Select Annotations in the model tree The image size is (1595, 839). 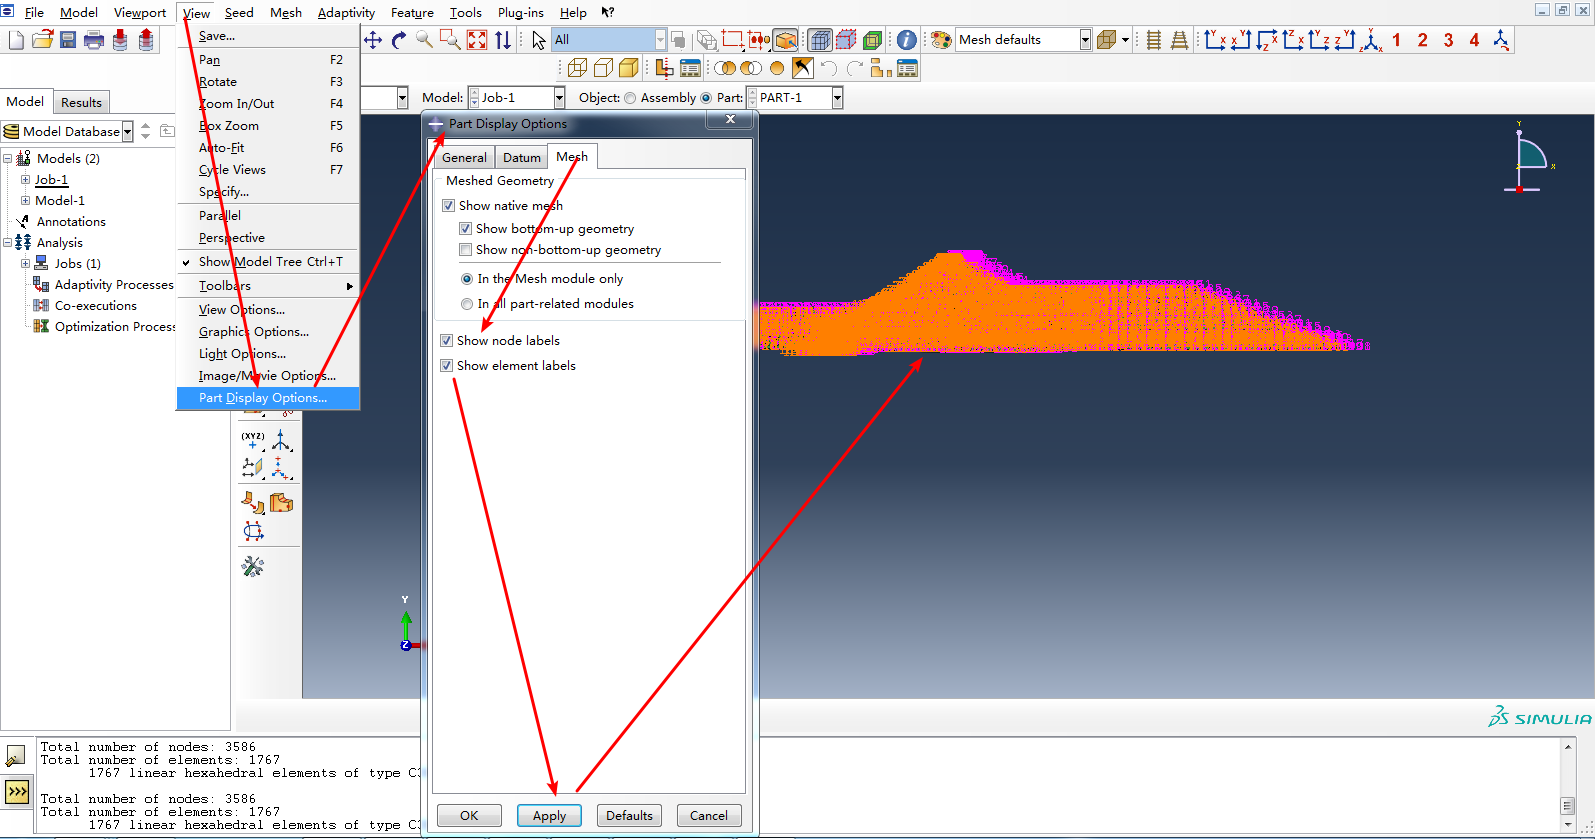(71, 222)
